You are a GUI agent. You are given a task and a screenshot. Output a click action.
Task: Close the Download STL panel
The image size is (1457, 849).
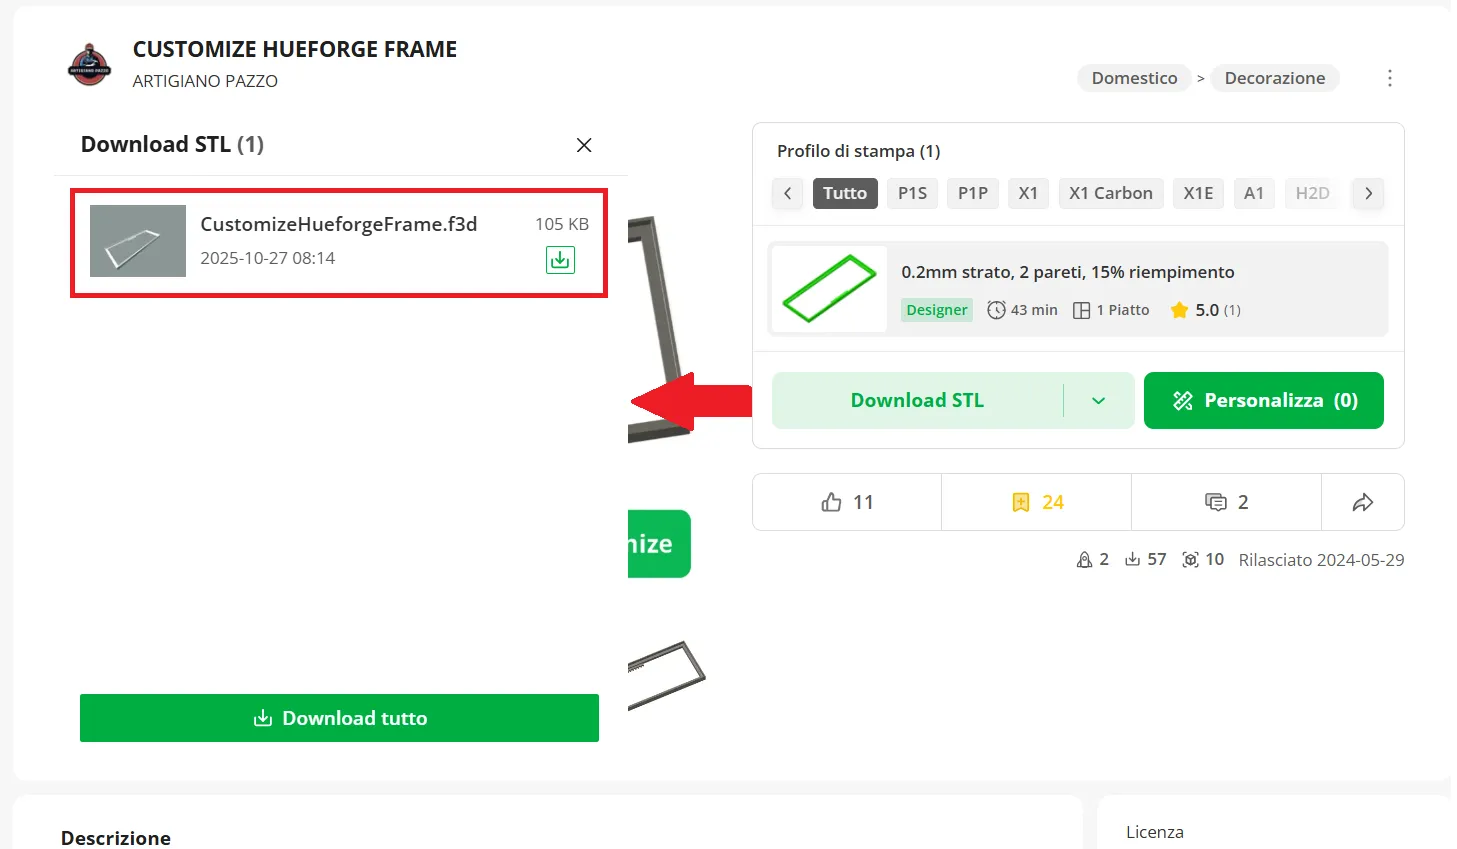(584, 145)
